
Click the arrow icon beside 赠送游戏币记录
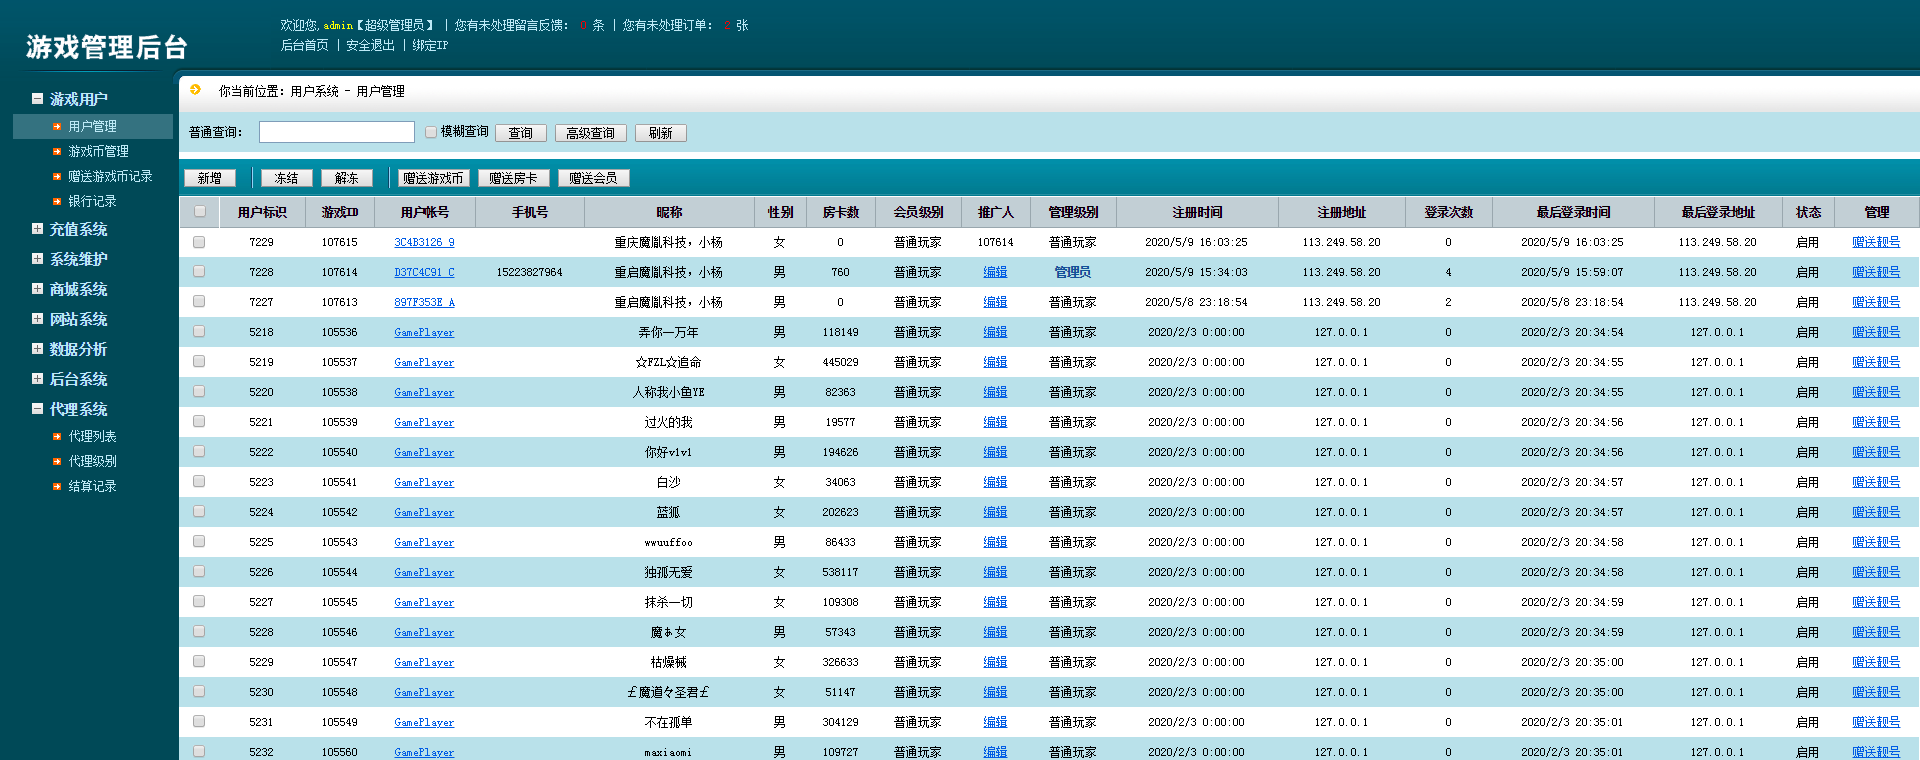[57, 177]
